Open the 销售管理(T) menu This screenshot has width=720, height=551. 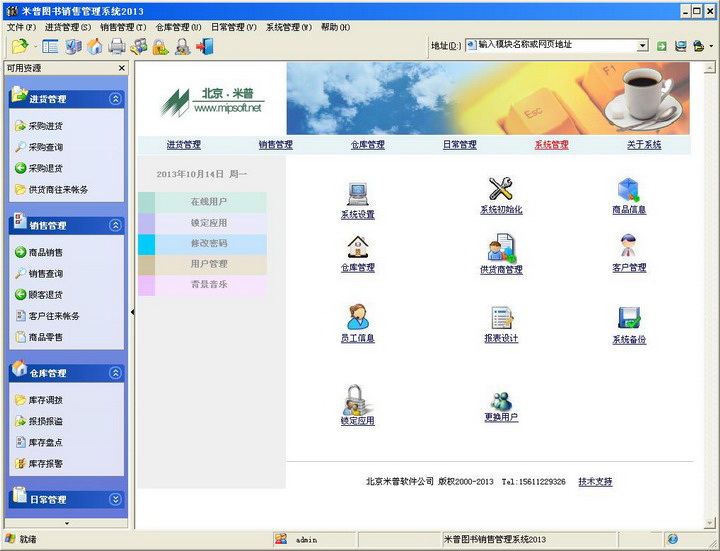coord(123,27)
